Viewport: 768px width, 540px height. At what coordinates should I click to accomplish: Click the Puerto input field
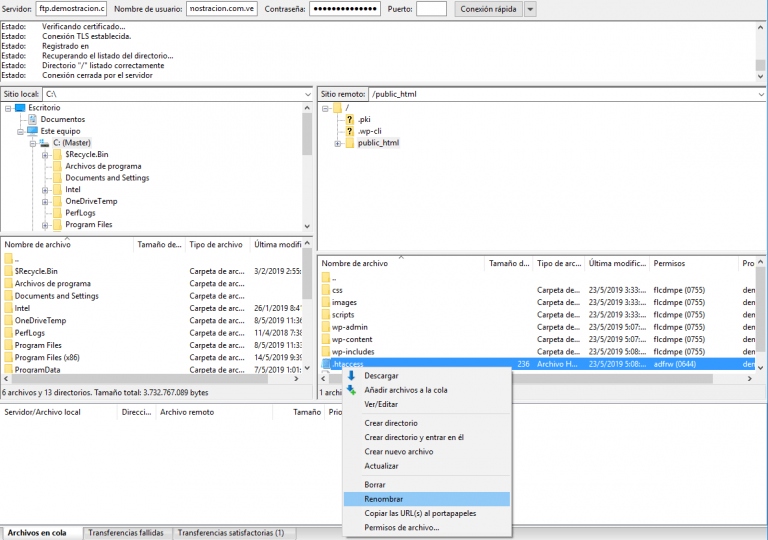pos(431,9)
